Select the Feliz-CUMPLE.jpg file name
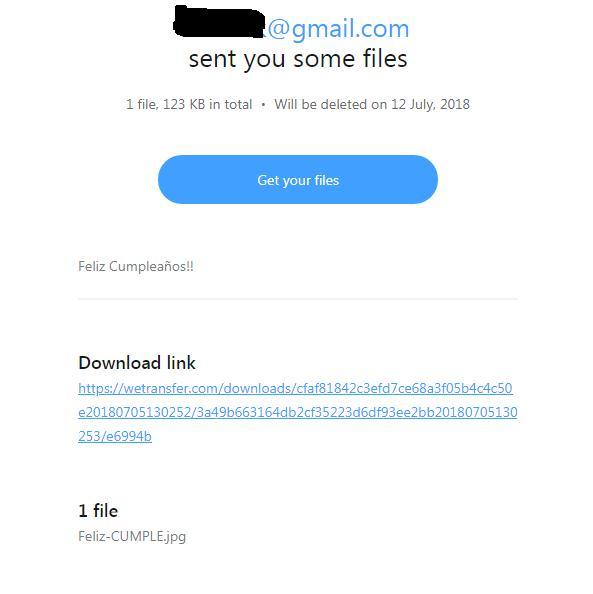The width and height of the screenshot is (593, 594). (x=132, y=536)
